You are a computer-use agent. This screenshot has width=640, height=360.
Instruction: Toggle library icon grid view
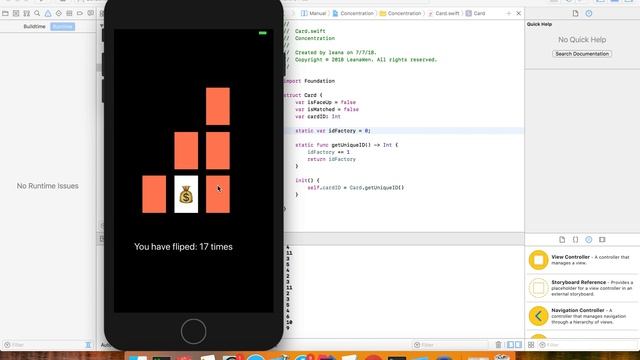(x=531, y=345)
